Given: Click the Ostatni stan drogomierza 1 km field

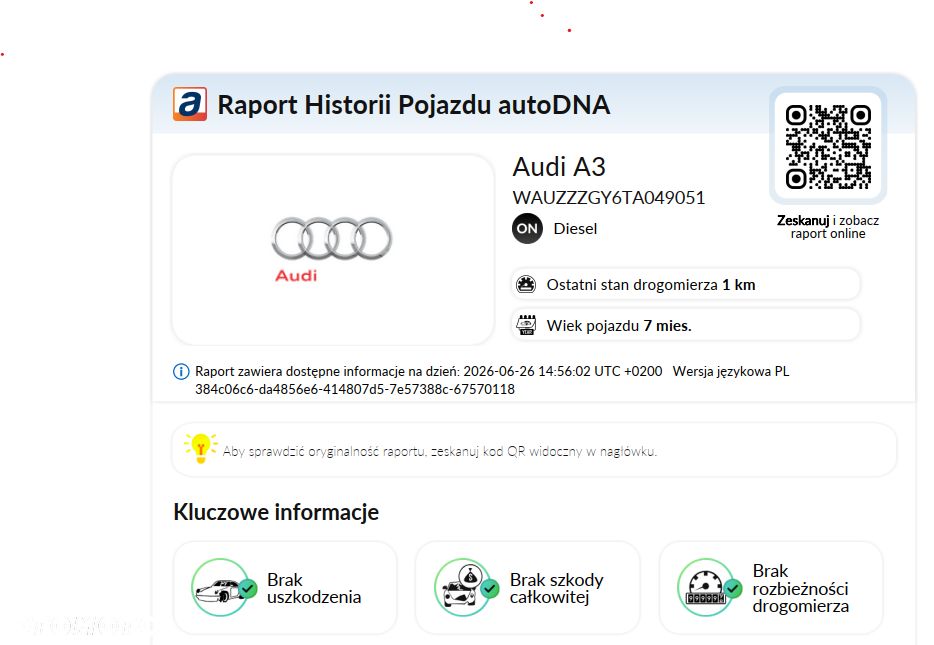Looking at the screenshot, I should (x=686, y=285).
